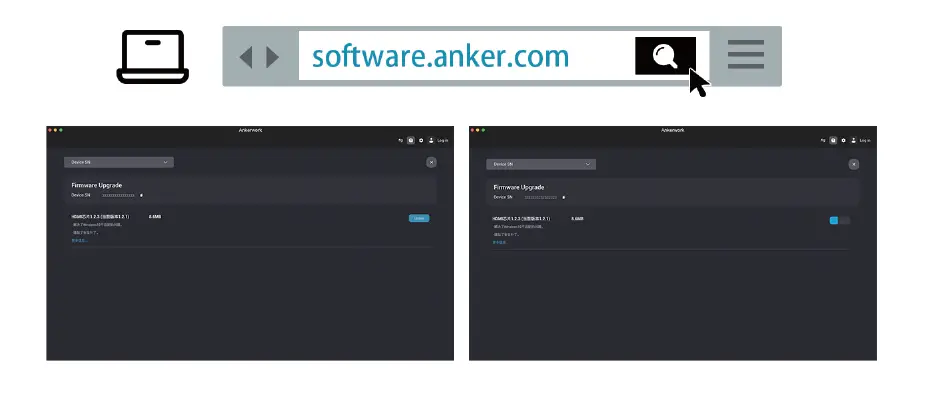930x417 pixels.
Task: Click the upgrade progress bar in the right window
Action: [x=839, y=221]
